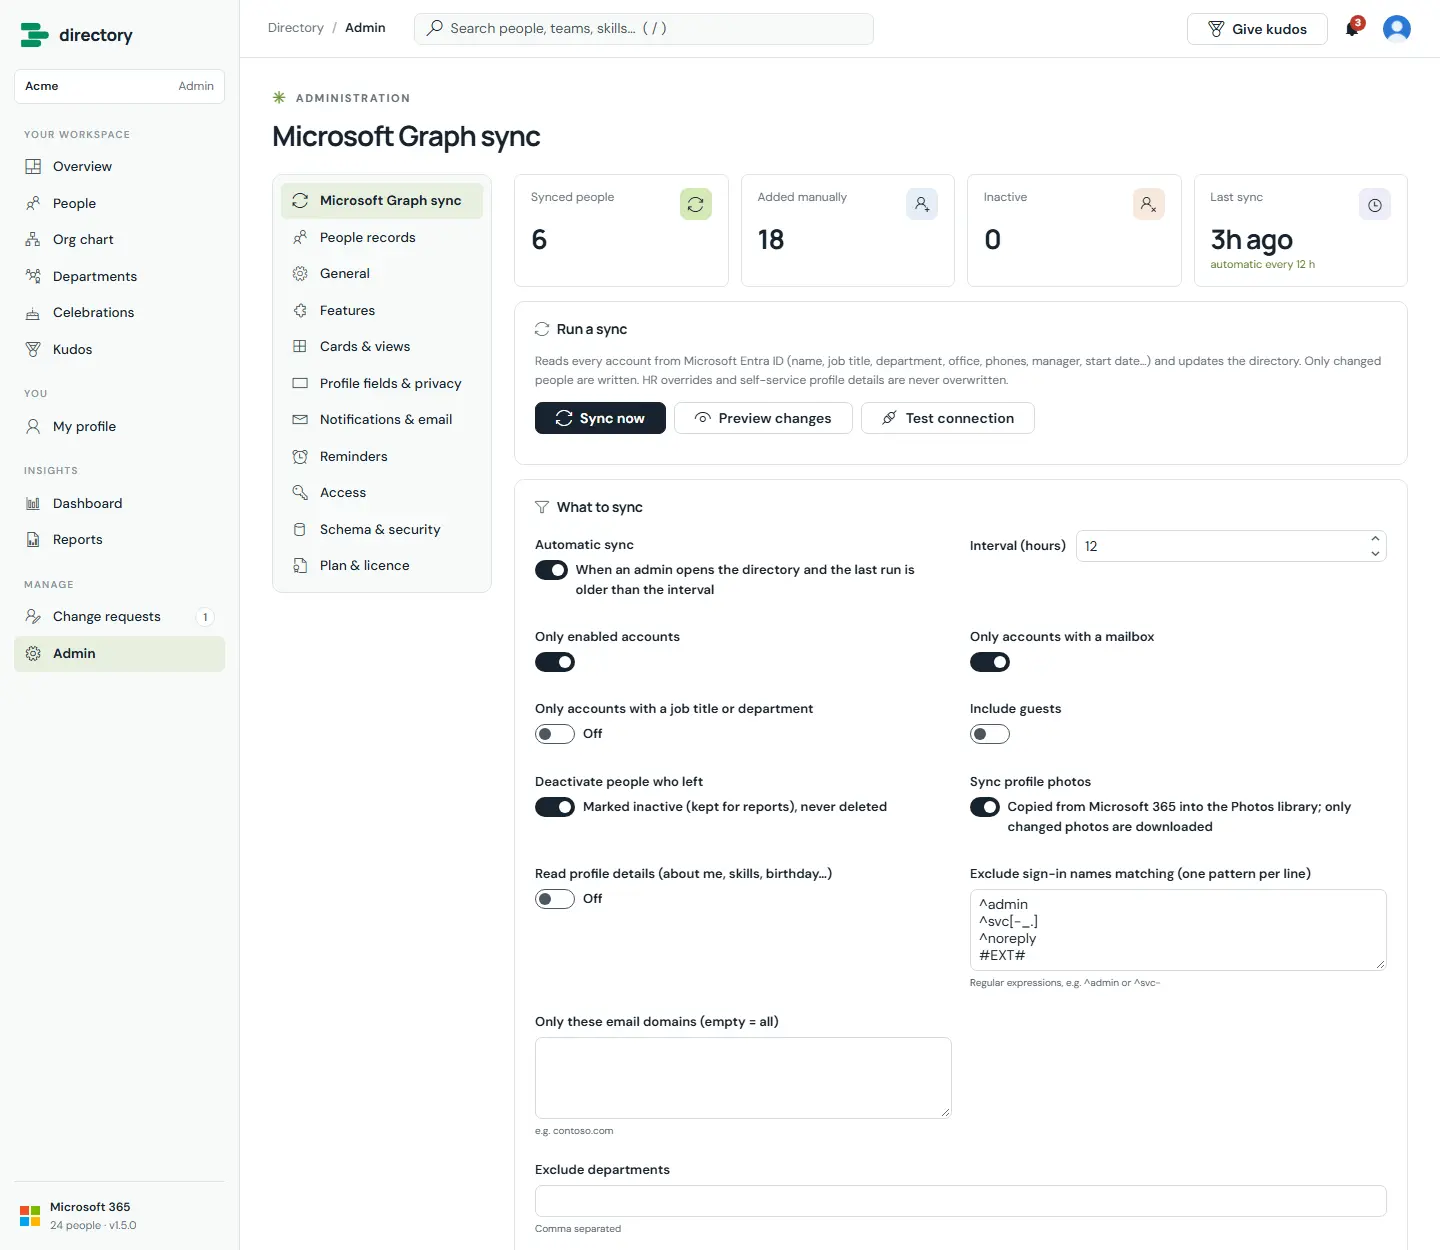
Task: Click the Added manually person icon
Action: coord(922,204)
